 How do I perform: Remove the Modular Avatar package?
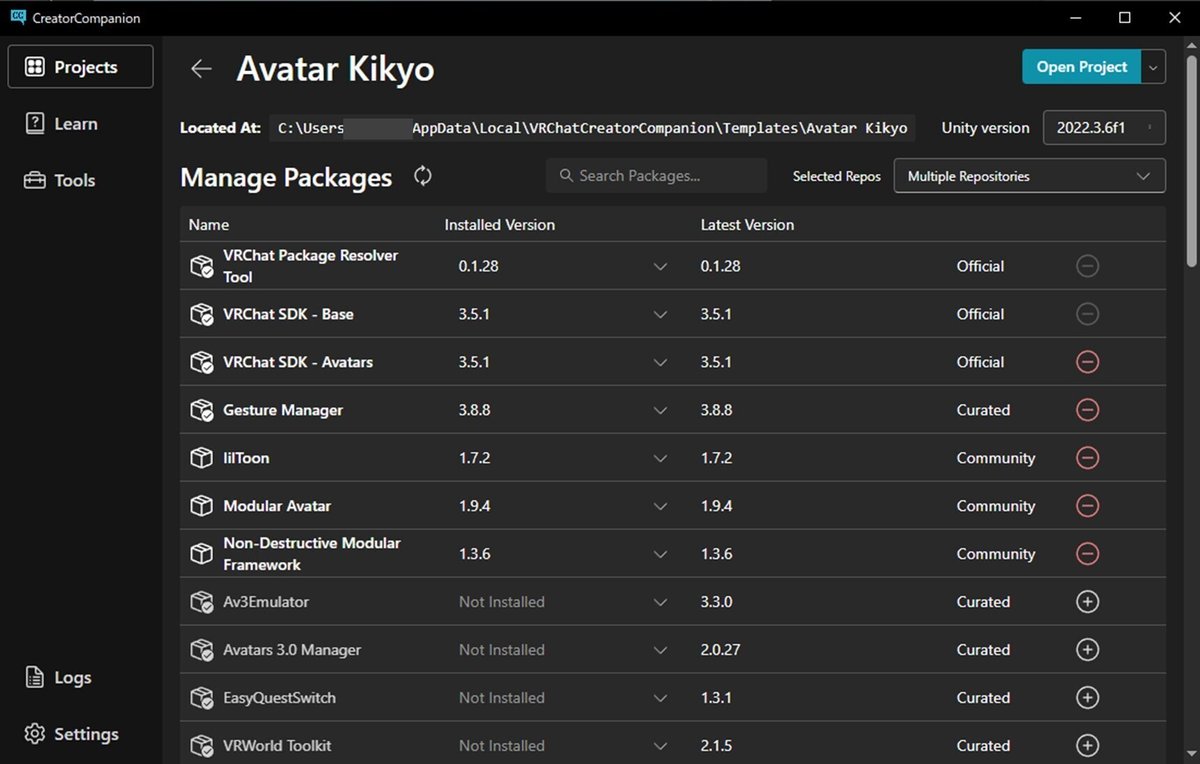click(1087, 506)
